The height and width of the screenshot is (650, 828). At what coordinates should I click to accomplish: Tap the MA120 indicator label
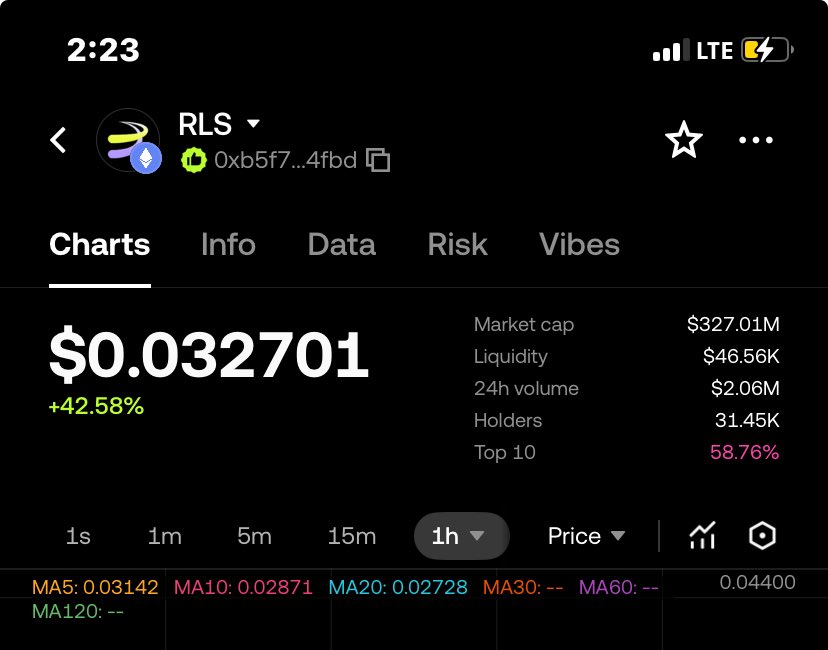(x=78, y=611)
